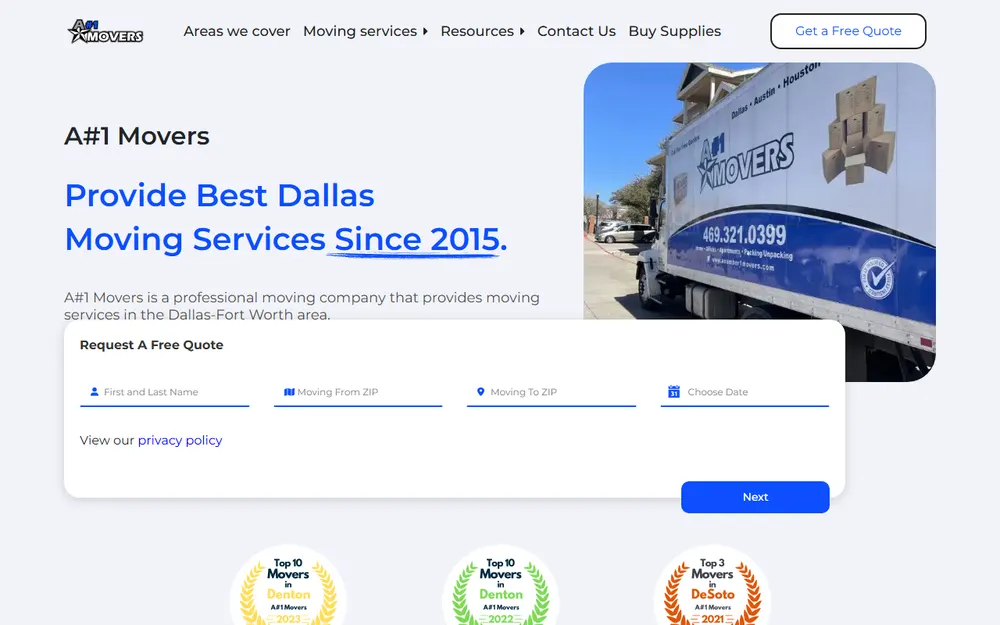Open the Moving services menu
This screenshot has width=1000, height=625.
tap(360, 31)
